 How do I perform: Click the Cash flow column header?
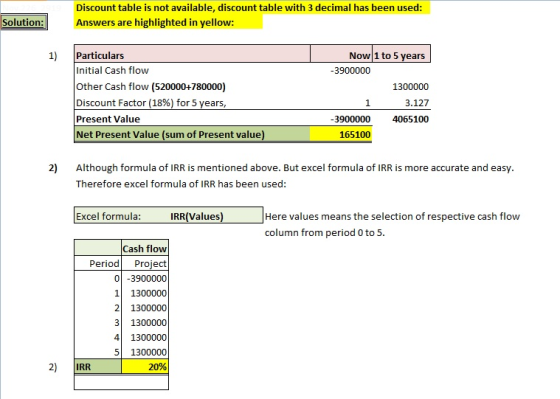[x=145, y=248]
